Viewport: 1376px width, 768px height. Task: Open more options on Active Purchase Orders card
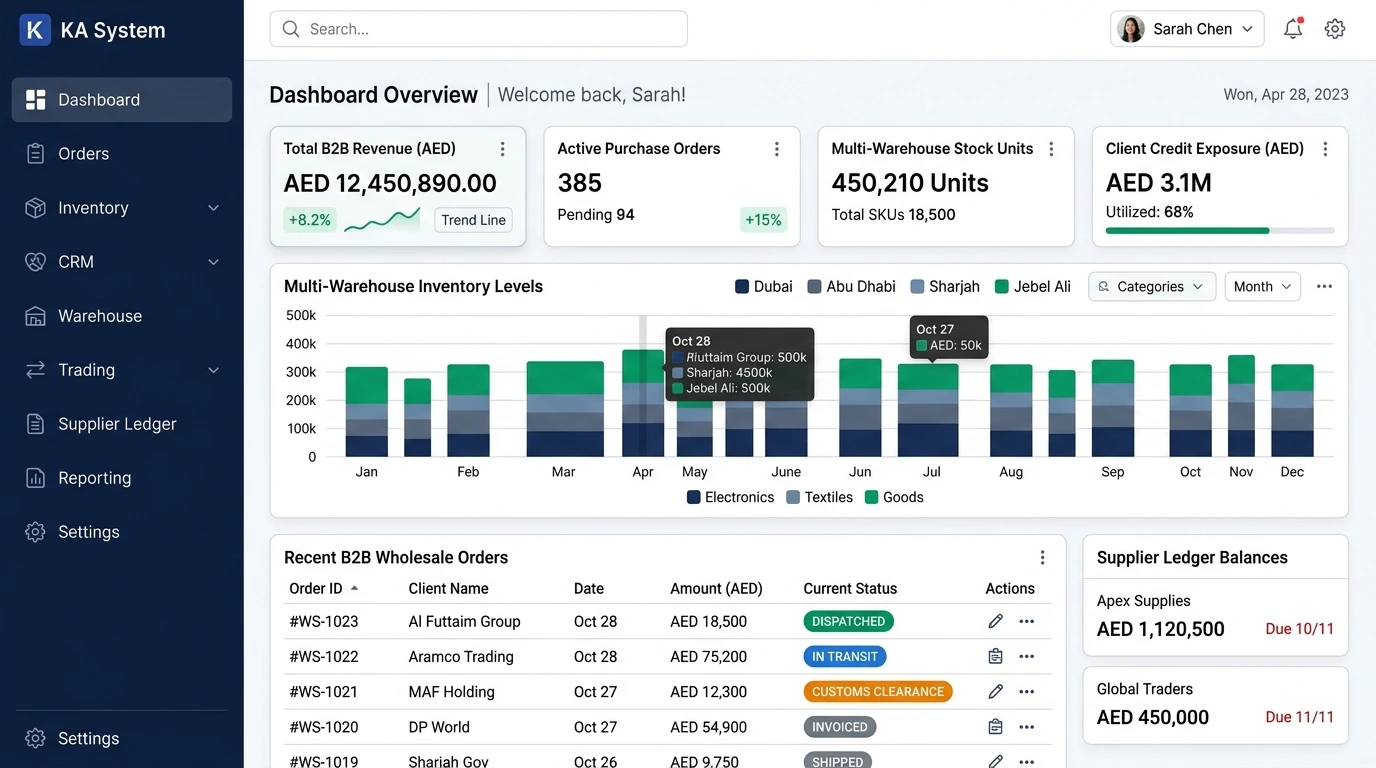tap(776, 149)
